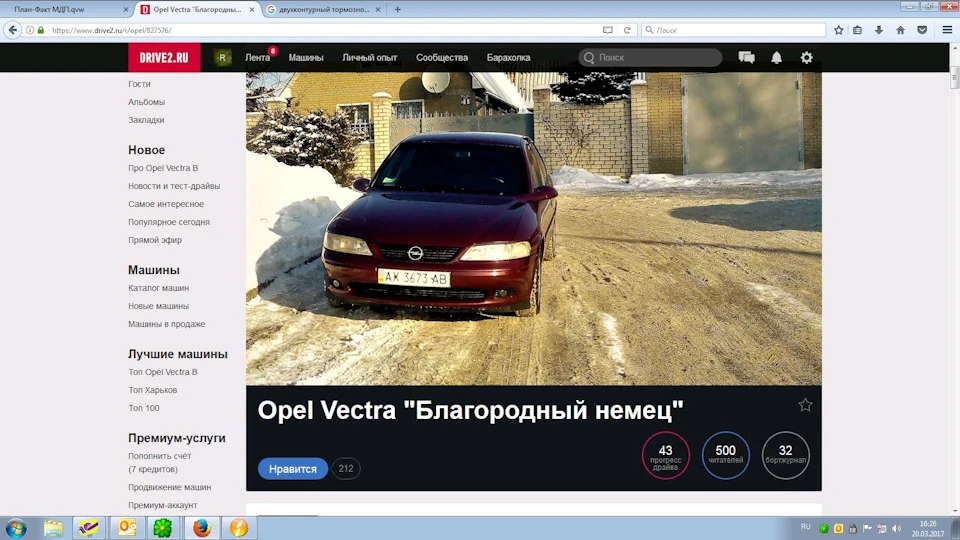Viewport: 960px width, 540px height.
Task: Click the Firefox back arrow button
Action: [x=13, y=29]
